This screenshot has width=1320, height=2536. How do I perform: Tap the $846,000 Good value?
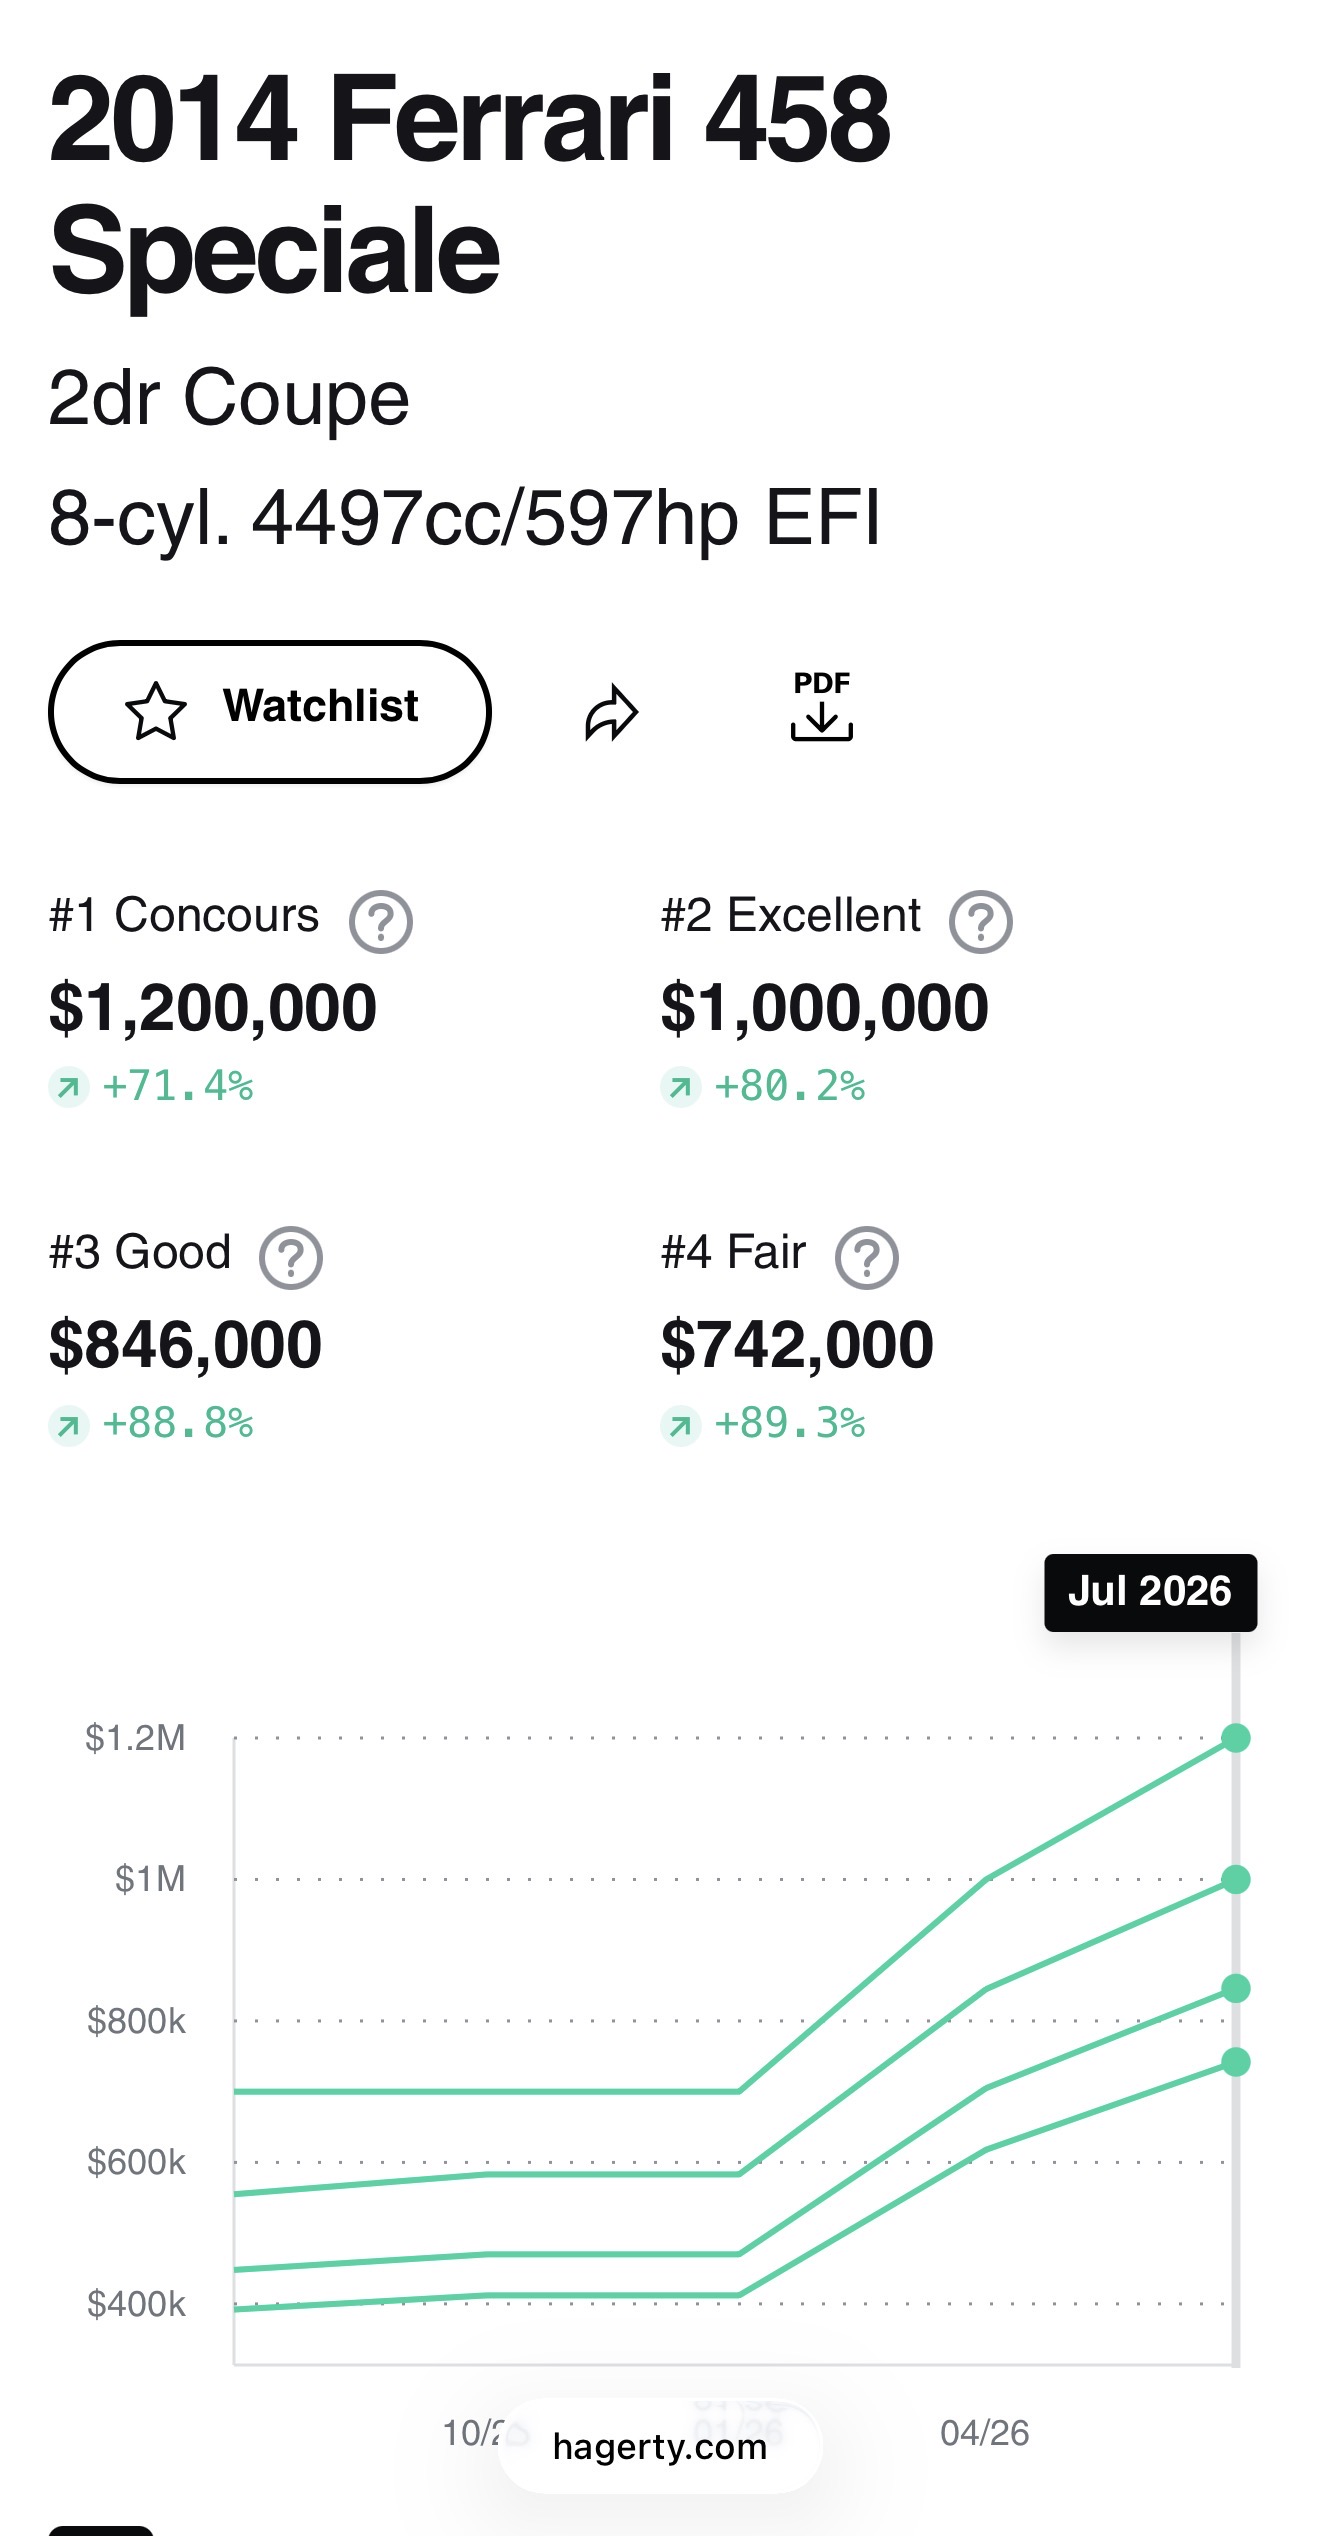click(185, 1344)
